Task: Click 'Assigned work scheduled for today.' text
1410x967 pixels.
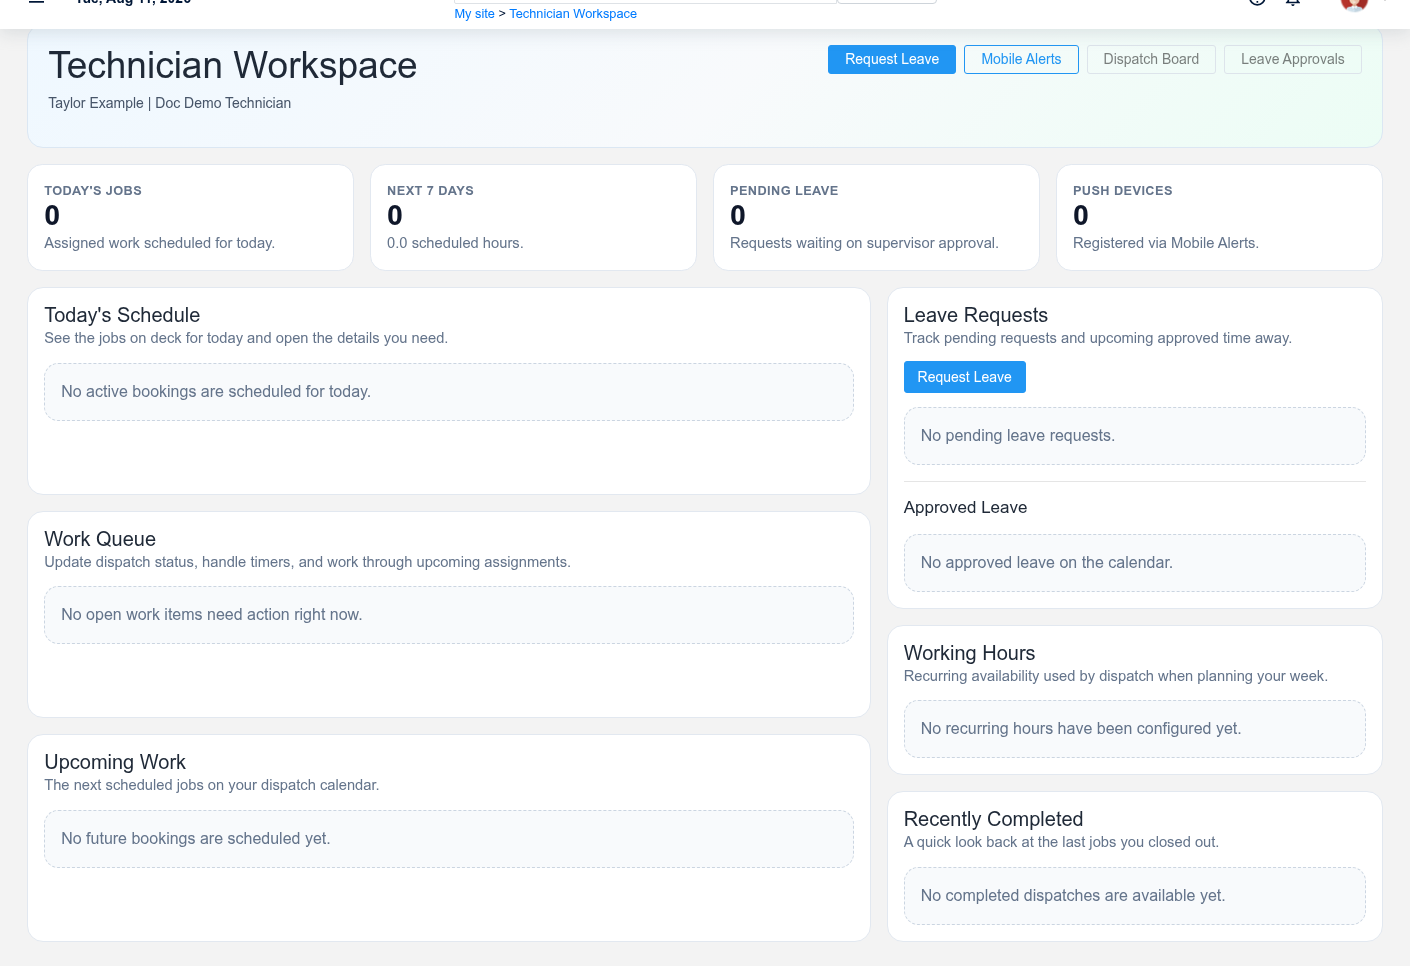Action: click(x=159, y=243)
